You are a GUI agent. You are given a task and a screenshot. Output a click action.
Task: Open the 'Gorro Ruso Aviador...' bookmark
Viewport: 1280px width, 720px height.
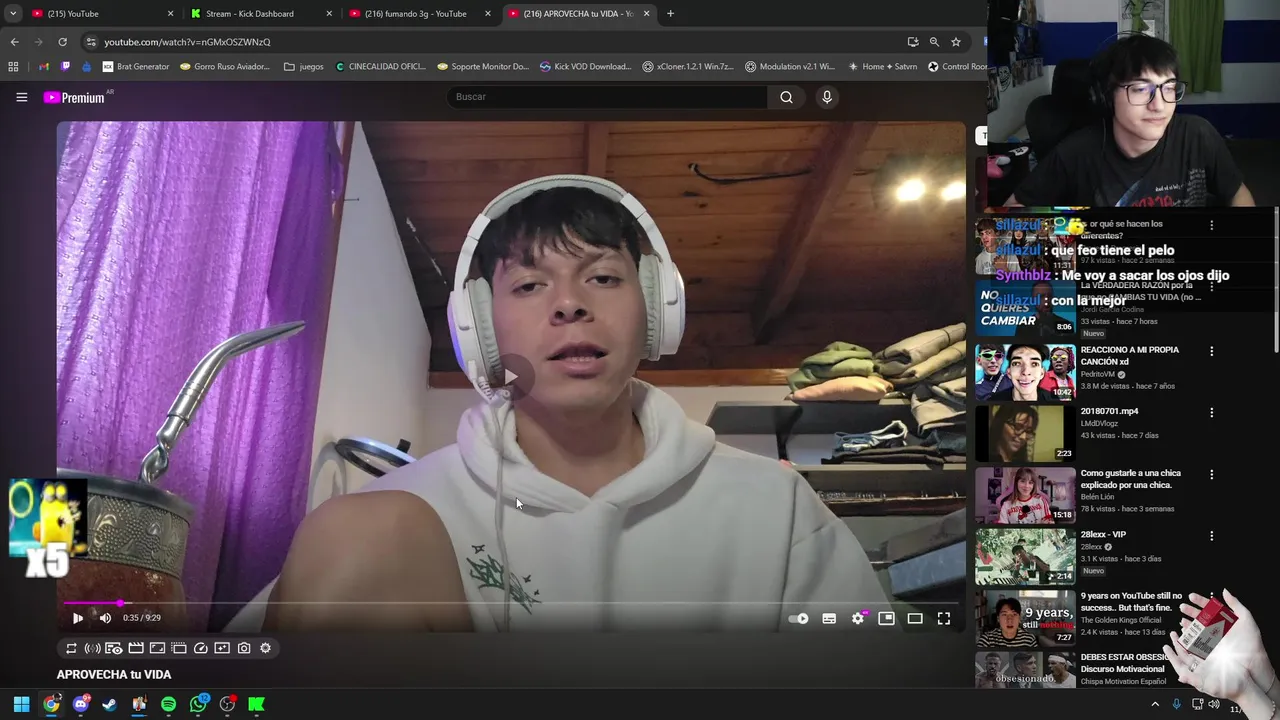coord(225,67)
